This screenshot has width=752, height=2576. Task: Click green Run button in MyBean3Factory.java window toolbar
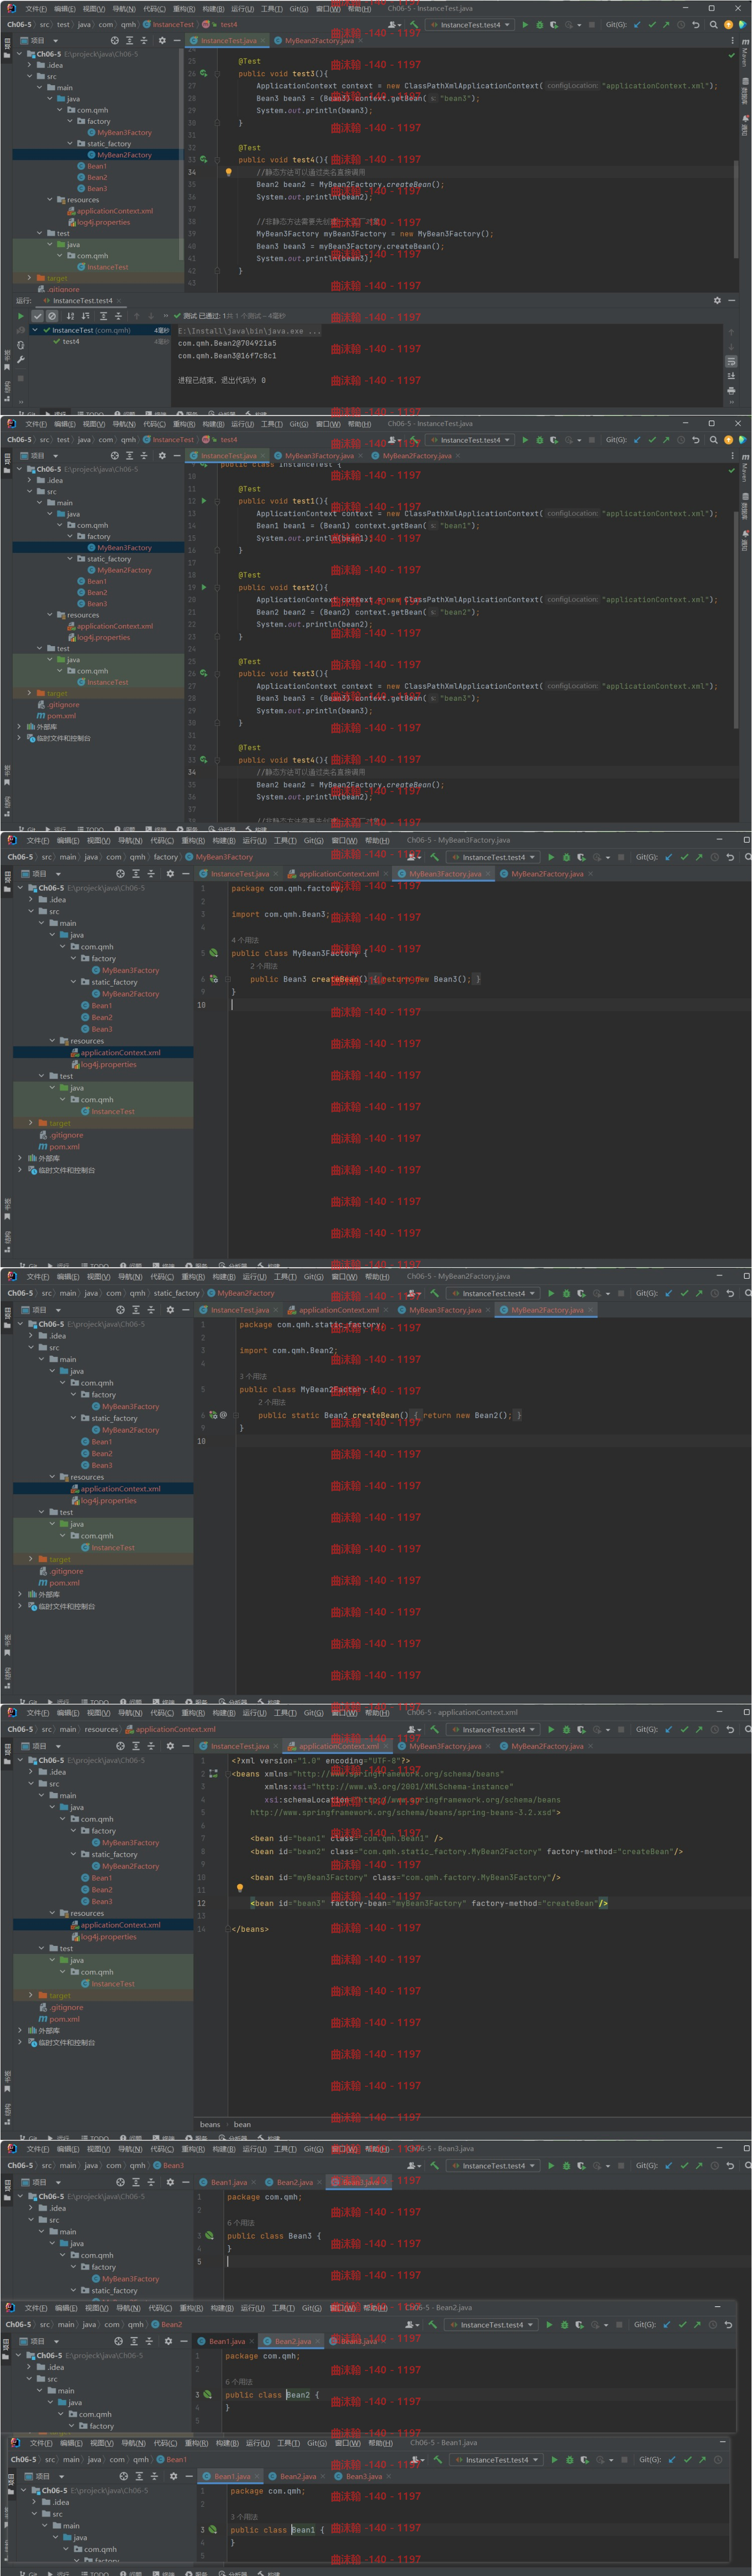click(x=551, y=857)
